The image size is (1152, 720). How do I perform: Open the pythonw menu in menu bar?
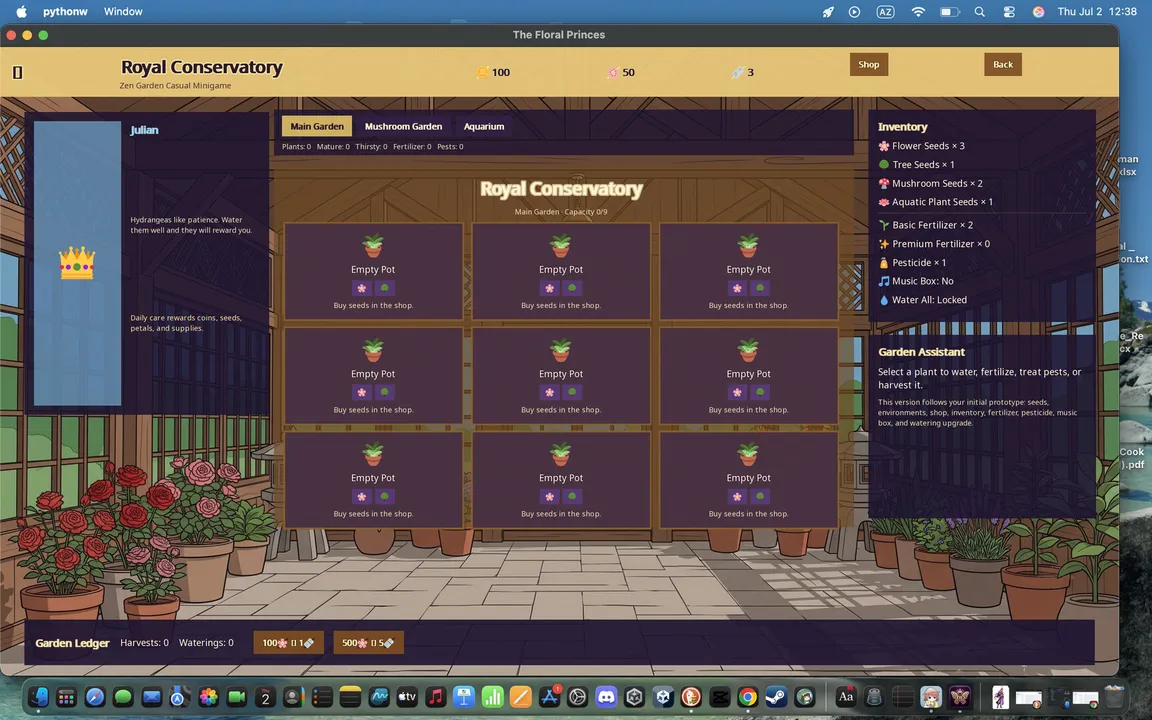click(65, 12)
